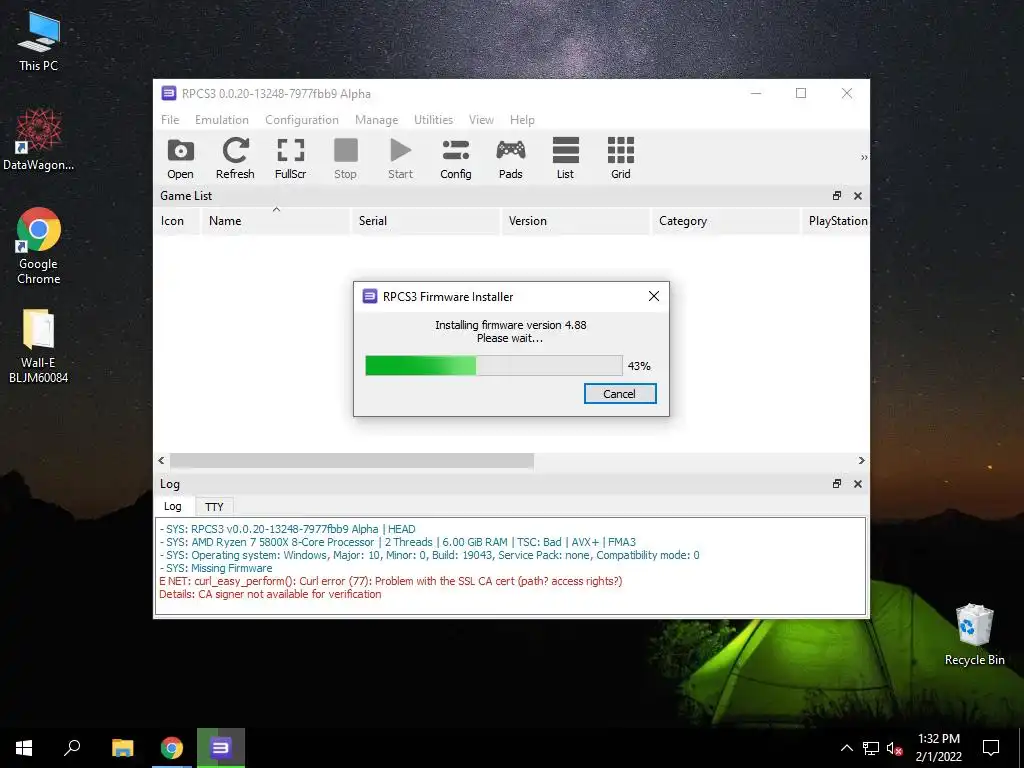1024x768 pixels.
Task: Click the 'Installing firmware version 4.88' text
Action: [511, 325]
